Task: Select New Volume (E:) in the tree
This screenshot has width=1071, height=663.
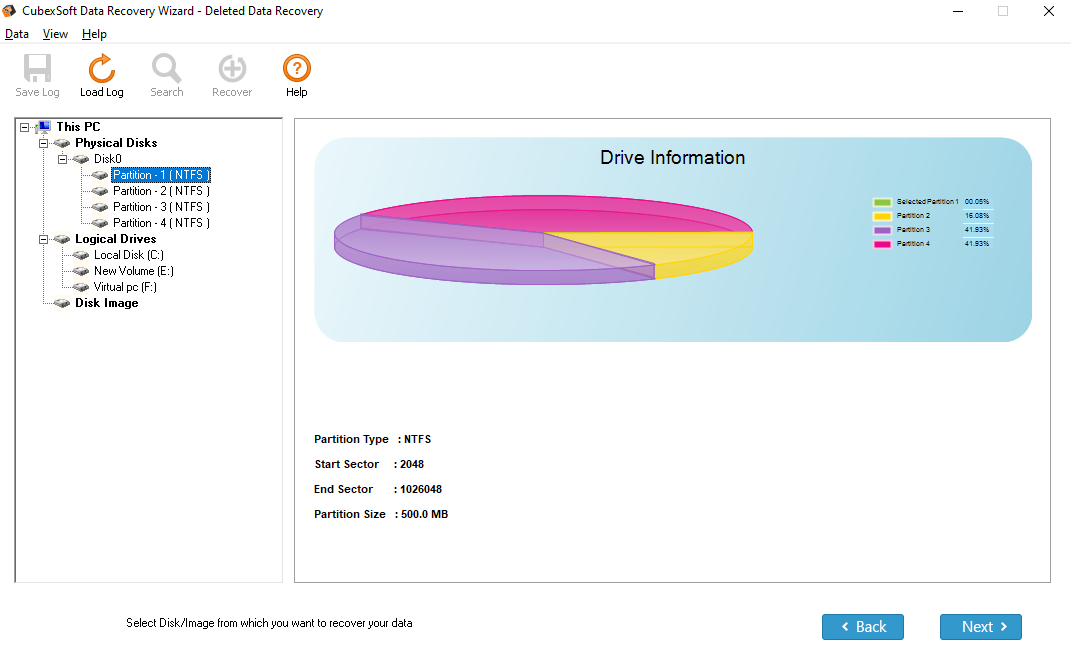Action: coord(134,271)
